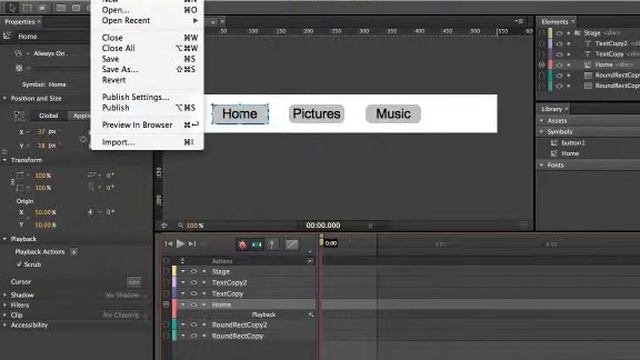Hide the RoundRectCopy layer in the timeline
The width and height of the screenshot is (640, 360).
pos(193,336)
